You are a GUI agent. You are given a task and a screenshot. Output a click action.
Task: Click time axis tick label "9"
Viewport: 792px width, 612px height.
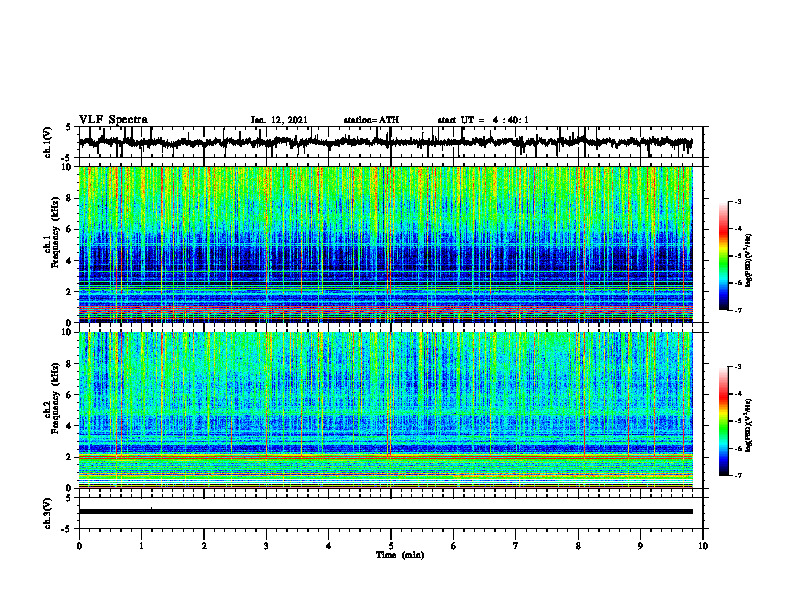click(x=640, y=546)
